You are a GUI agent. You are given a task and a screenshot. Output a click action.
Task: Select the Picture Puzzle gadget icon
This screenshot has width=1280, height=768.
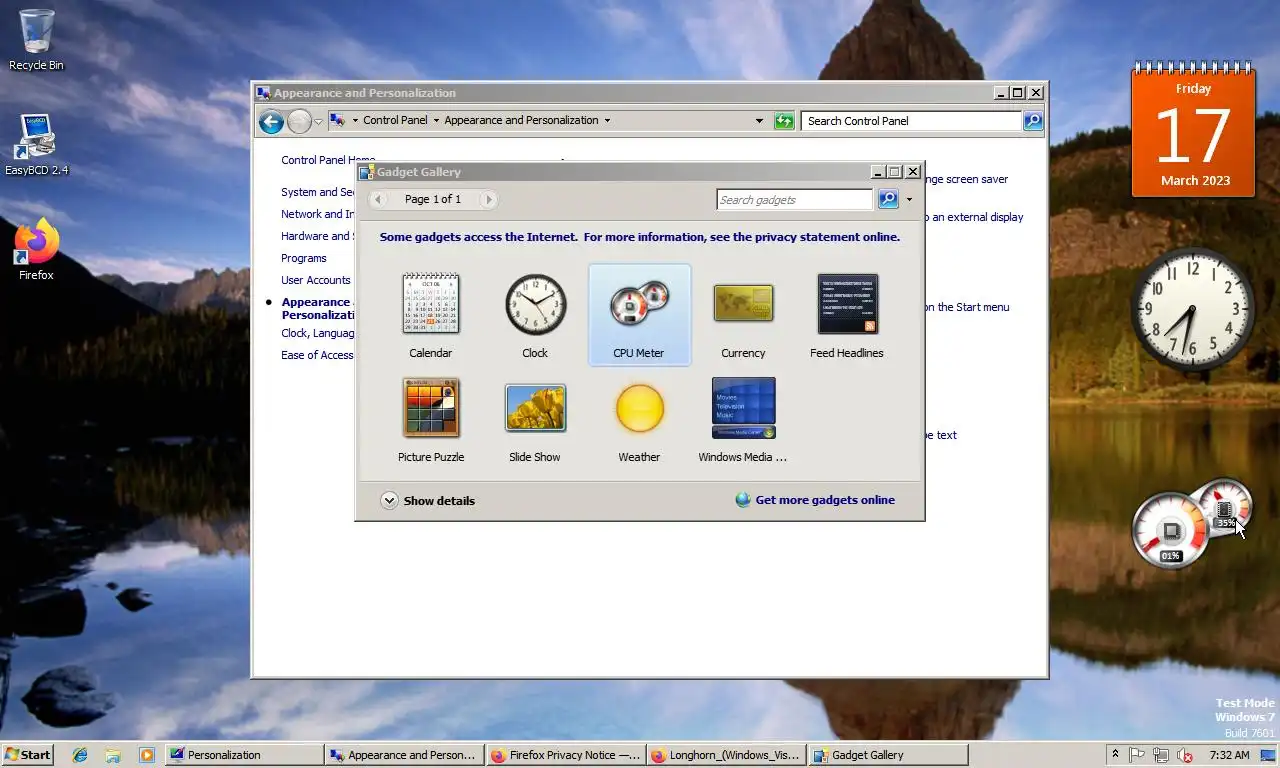point(430,408)
